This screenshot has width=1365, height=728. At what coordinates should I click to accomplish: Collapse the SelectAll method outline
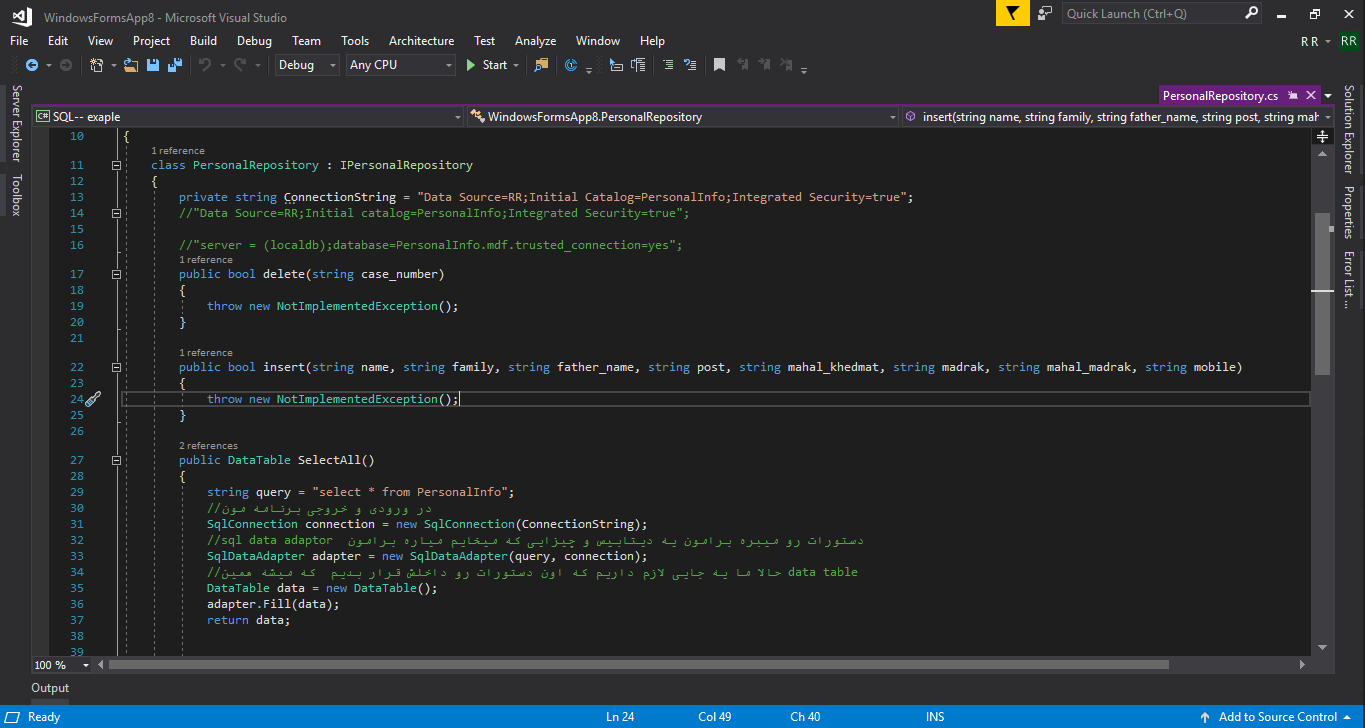pyautogui.click(x=117, y=460)
